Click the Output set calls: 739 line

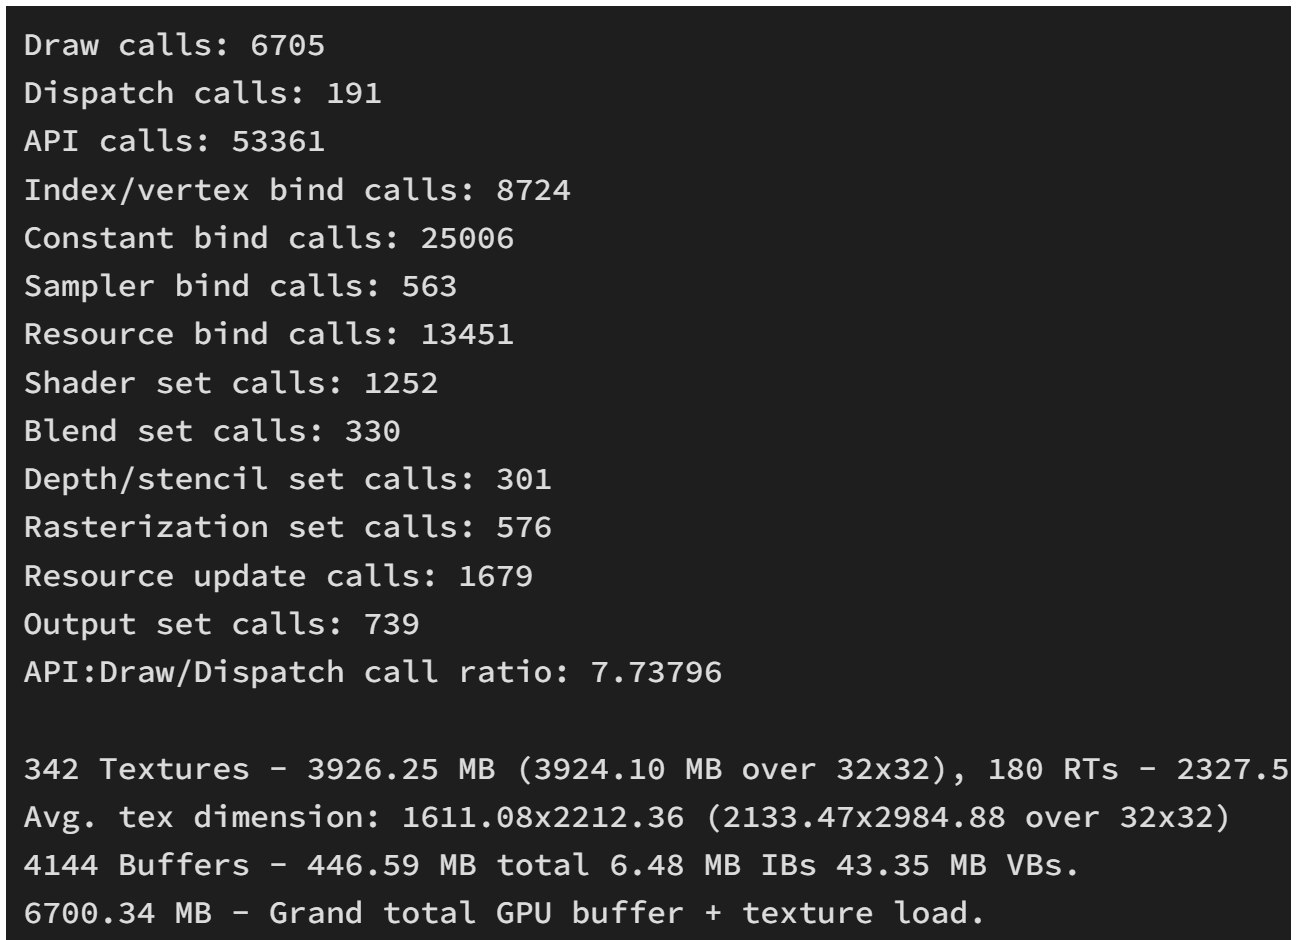[x=221, y=624]
